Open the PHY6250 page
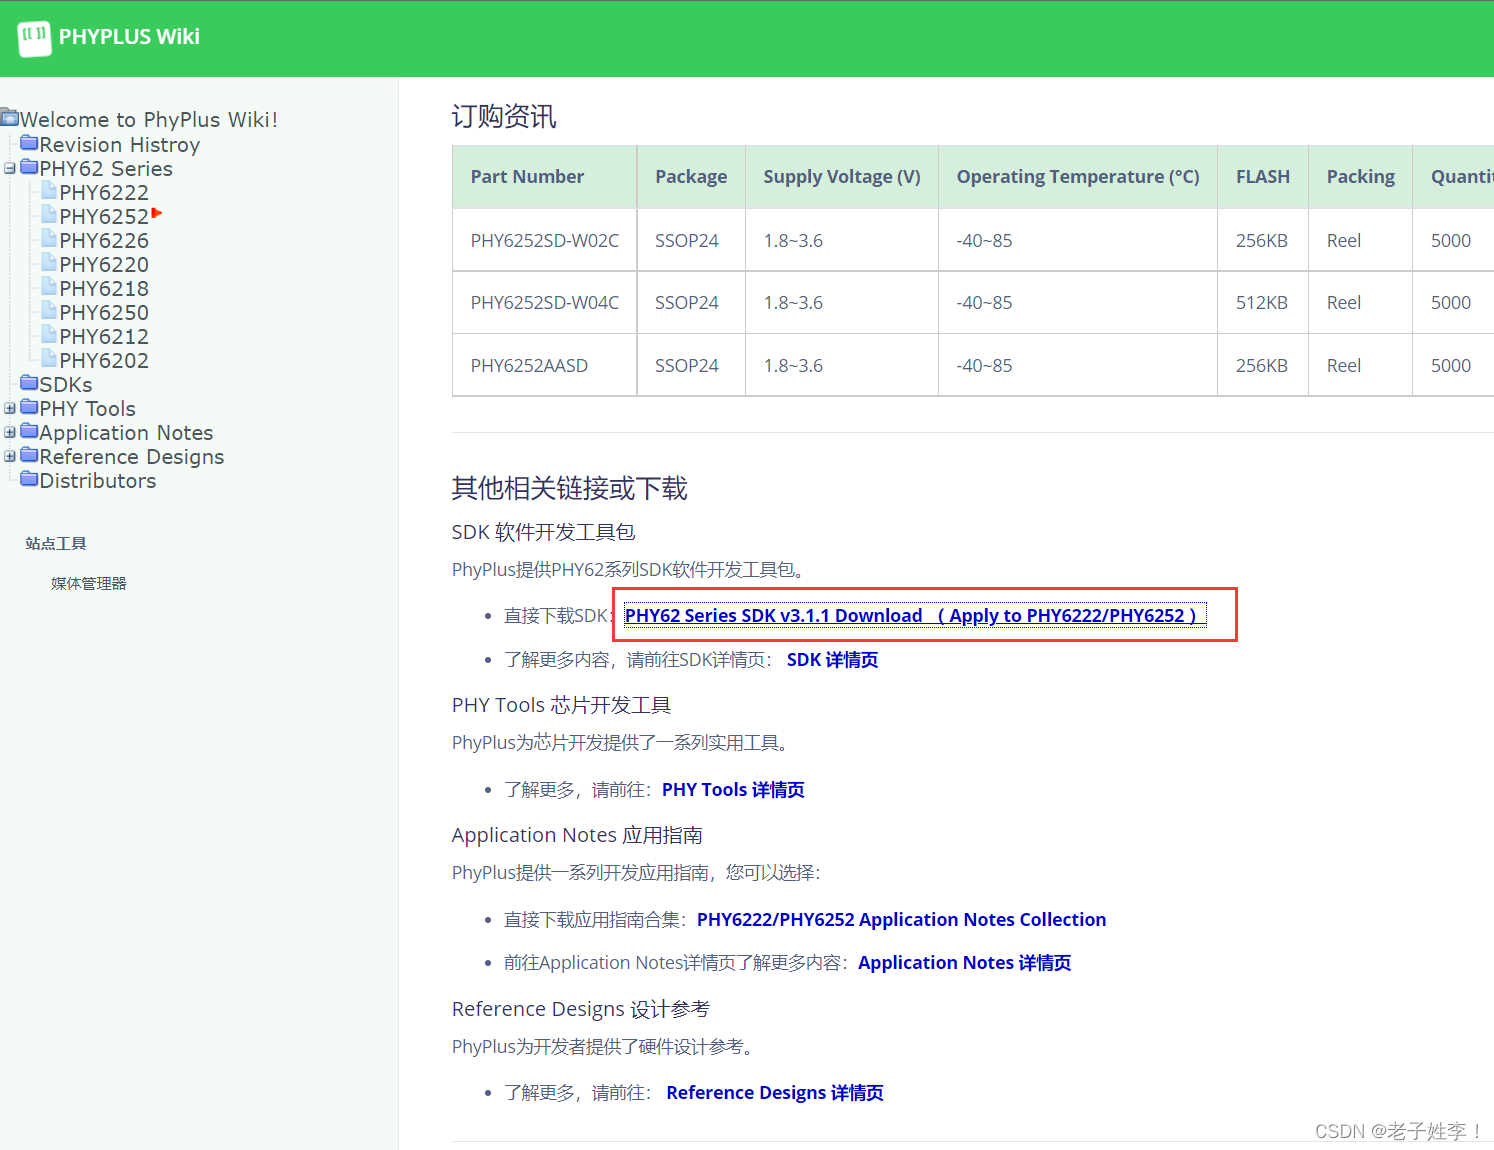The height and width of the screenshot is (1150, 1494). pos(104,313)
